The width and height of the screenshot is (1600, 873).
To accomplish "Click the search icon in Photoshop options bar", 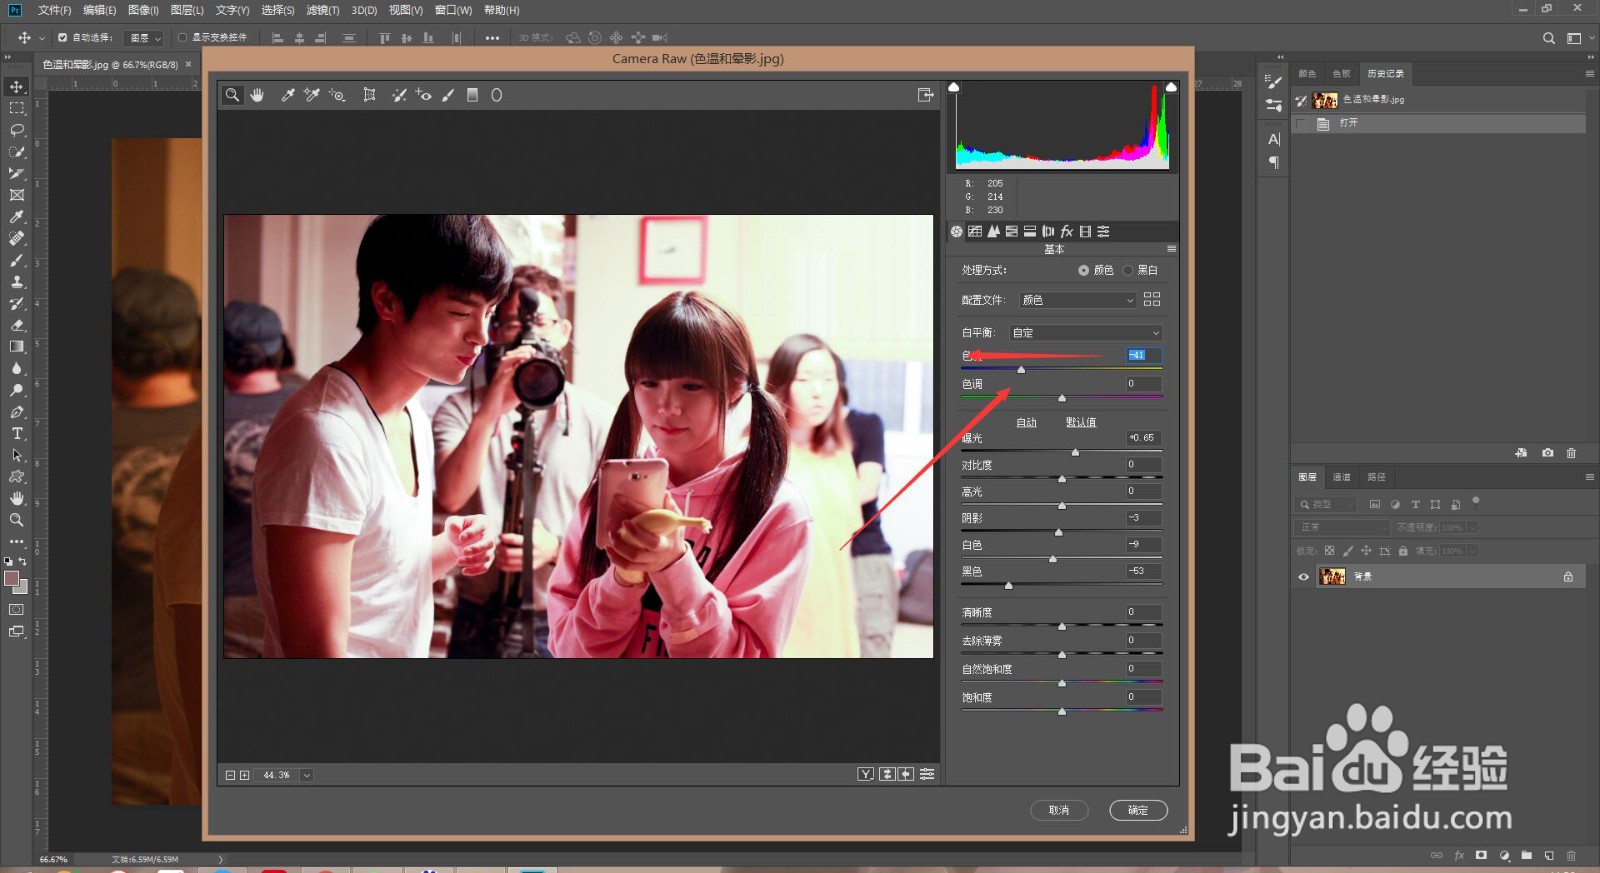I will pos(1549,38).
